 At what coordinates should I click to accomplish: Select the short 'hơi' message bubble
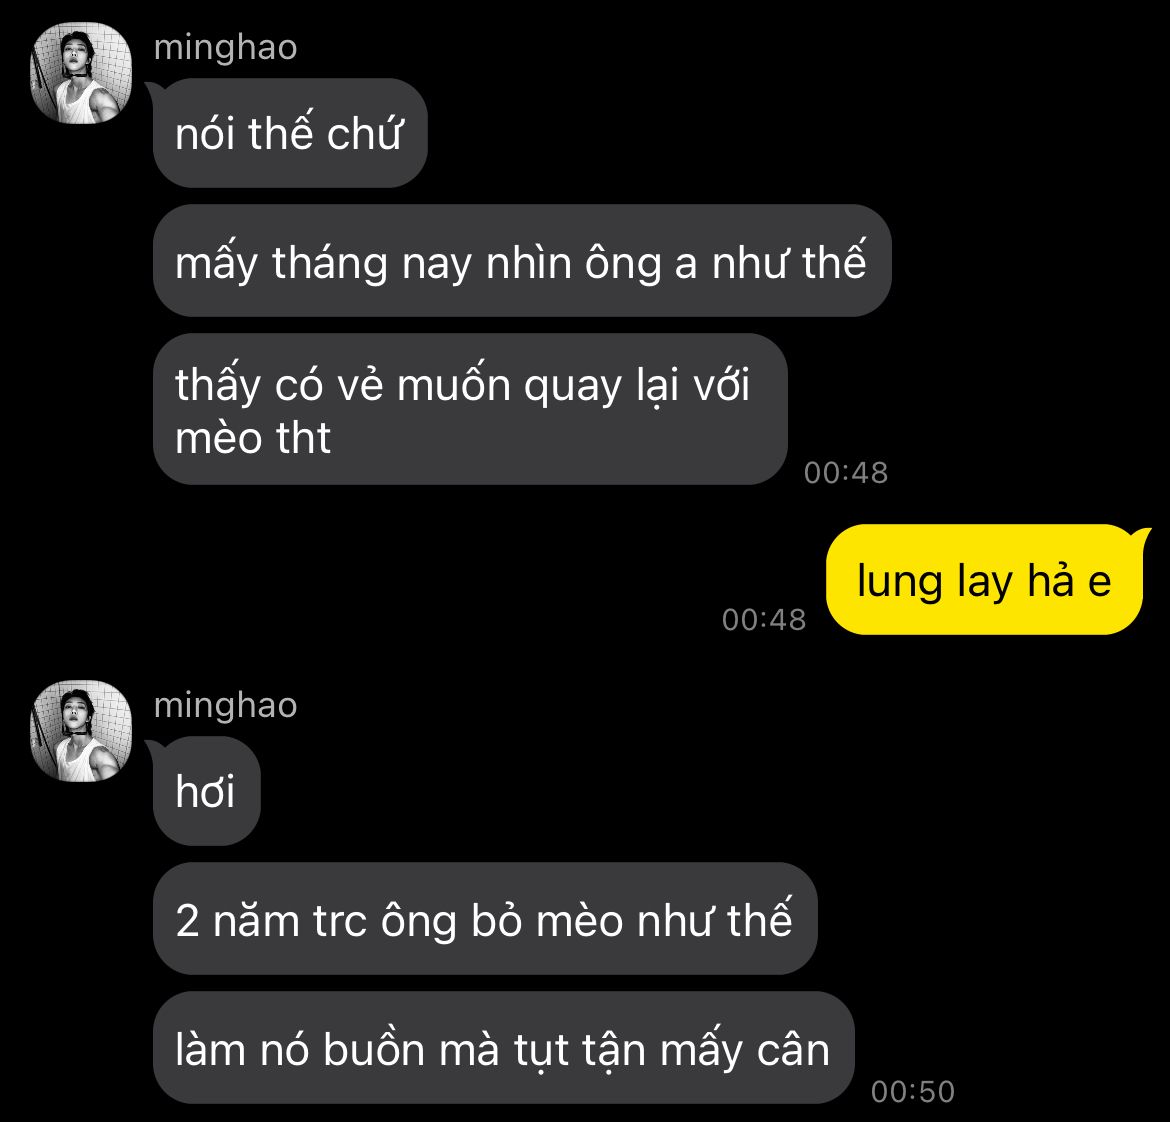coord(206,791)
